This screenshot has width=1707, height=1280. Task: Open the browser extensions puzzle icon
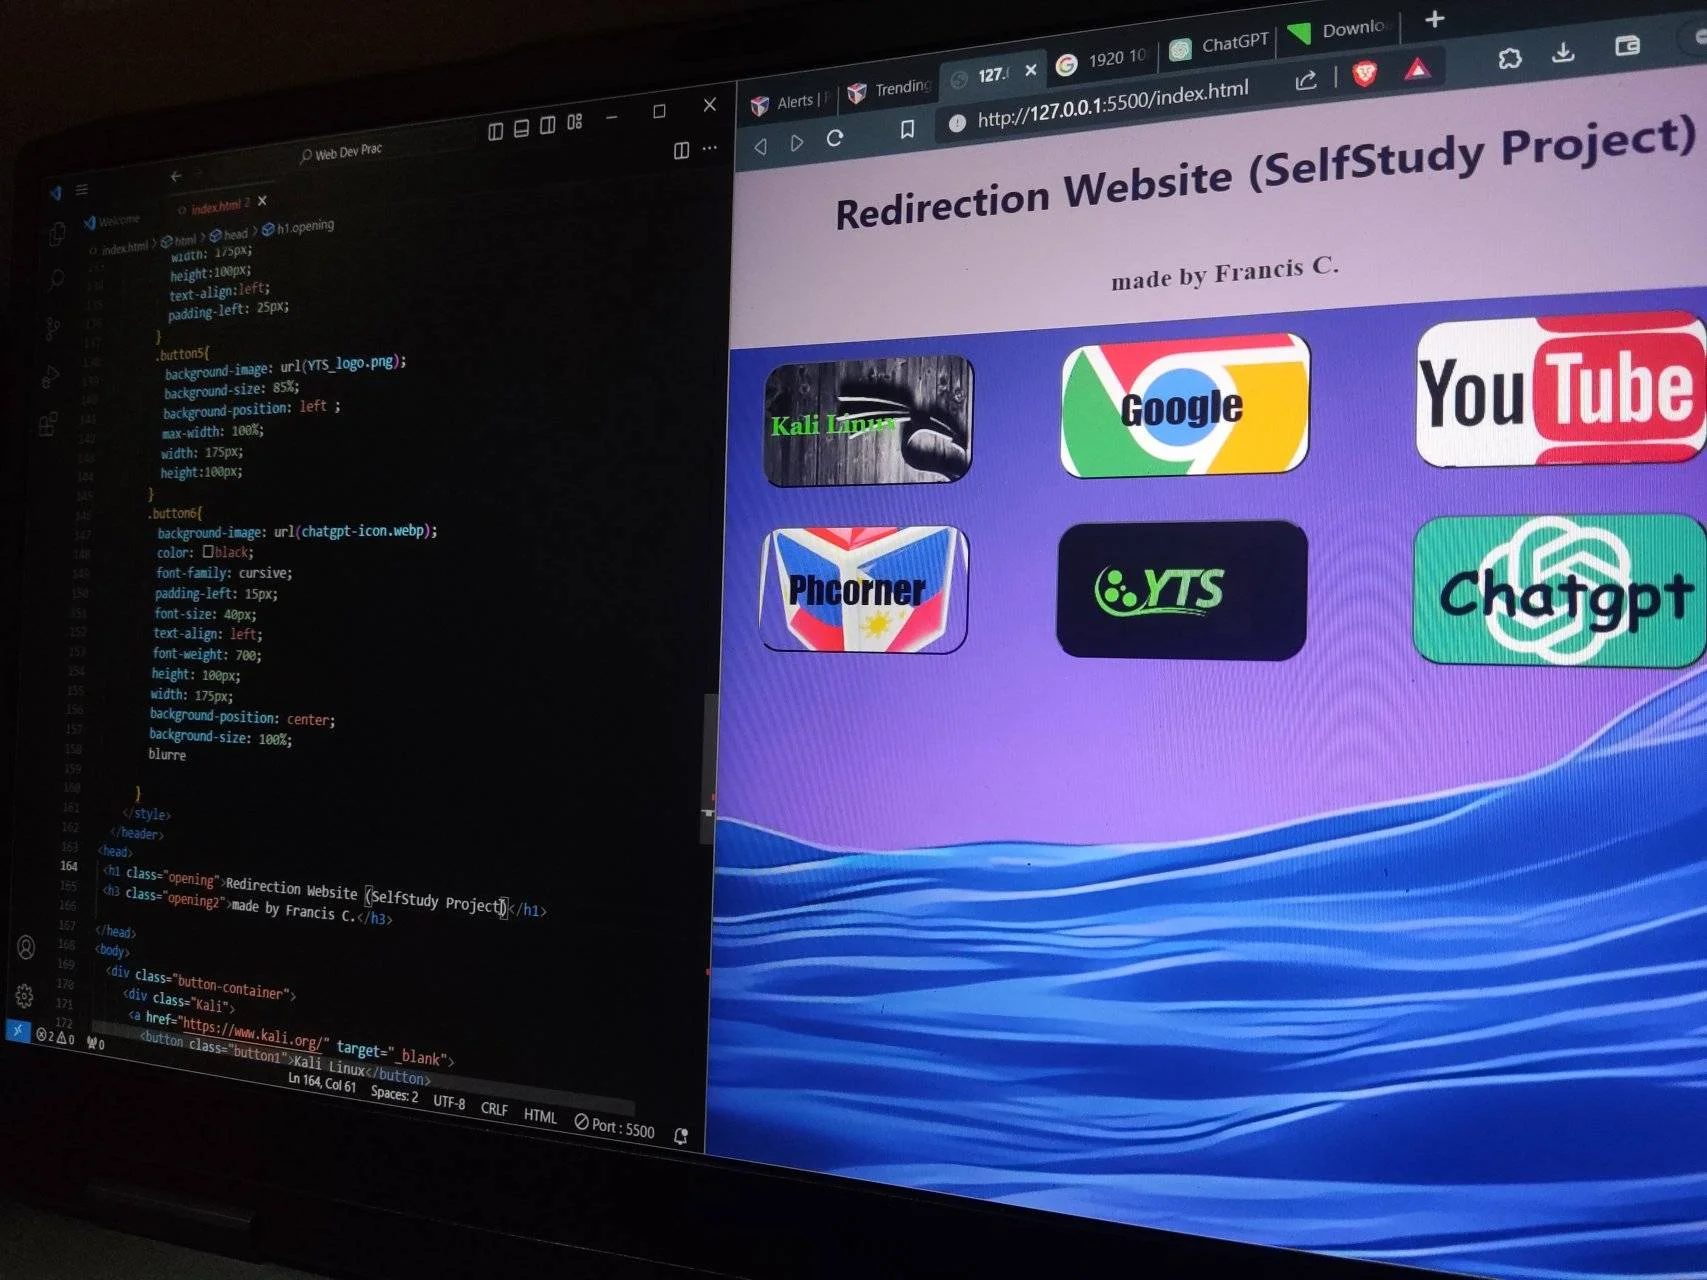point(1510,58)
